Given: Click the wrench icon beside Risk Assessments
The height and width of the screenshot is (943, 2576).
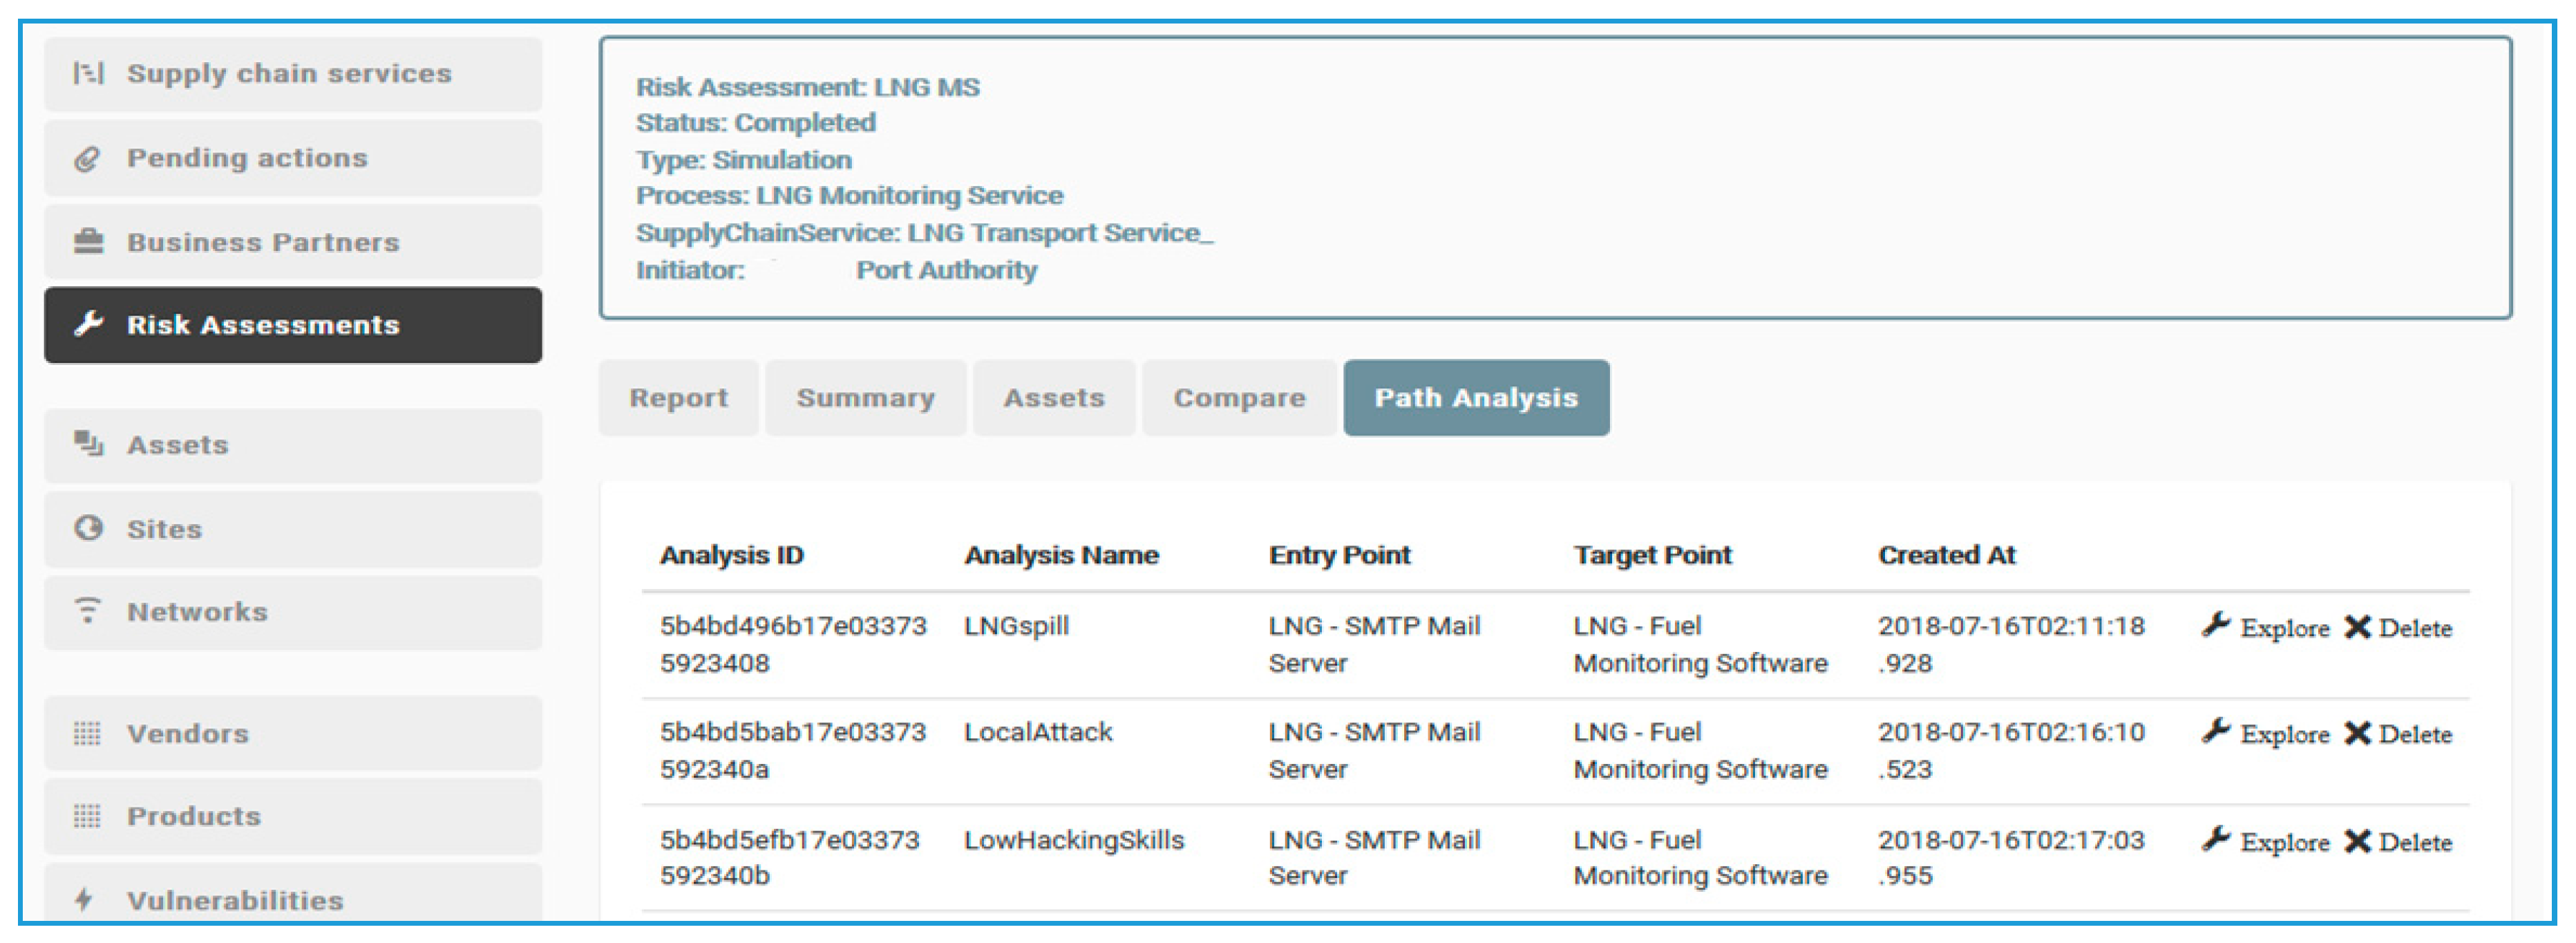Looking at the screenshot, I should tap(88, 324).
